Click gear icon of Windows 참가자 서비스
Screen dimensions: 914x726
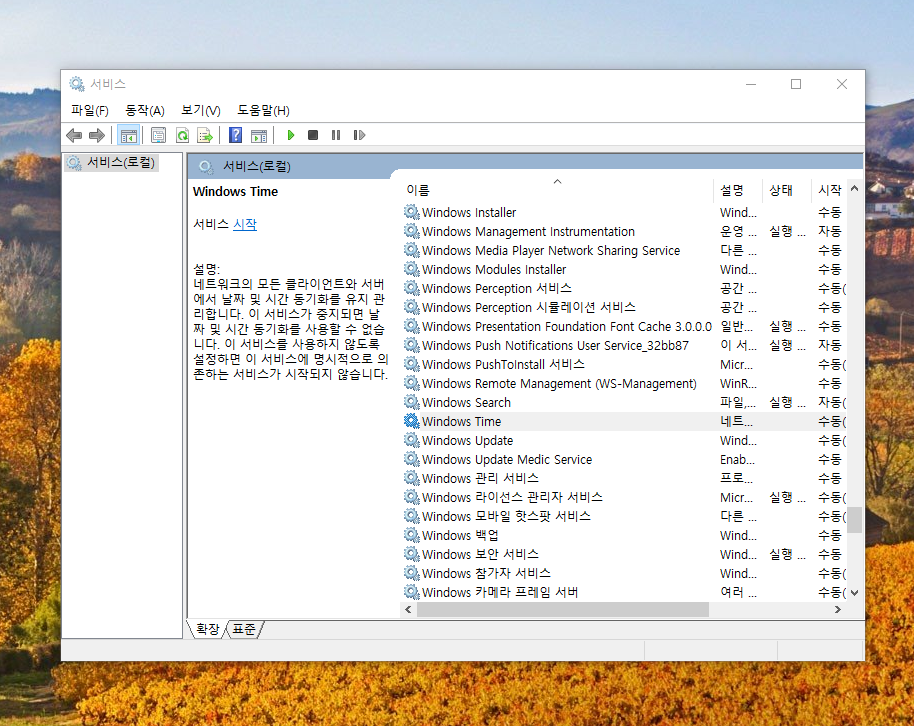[412, 573]
